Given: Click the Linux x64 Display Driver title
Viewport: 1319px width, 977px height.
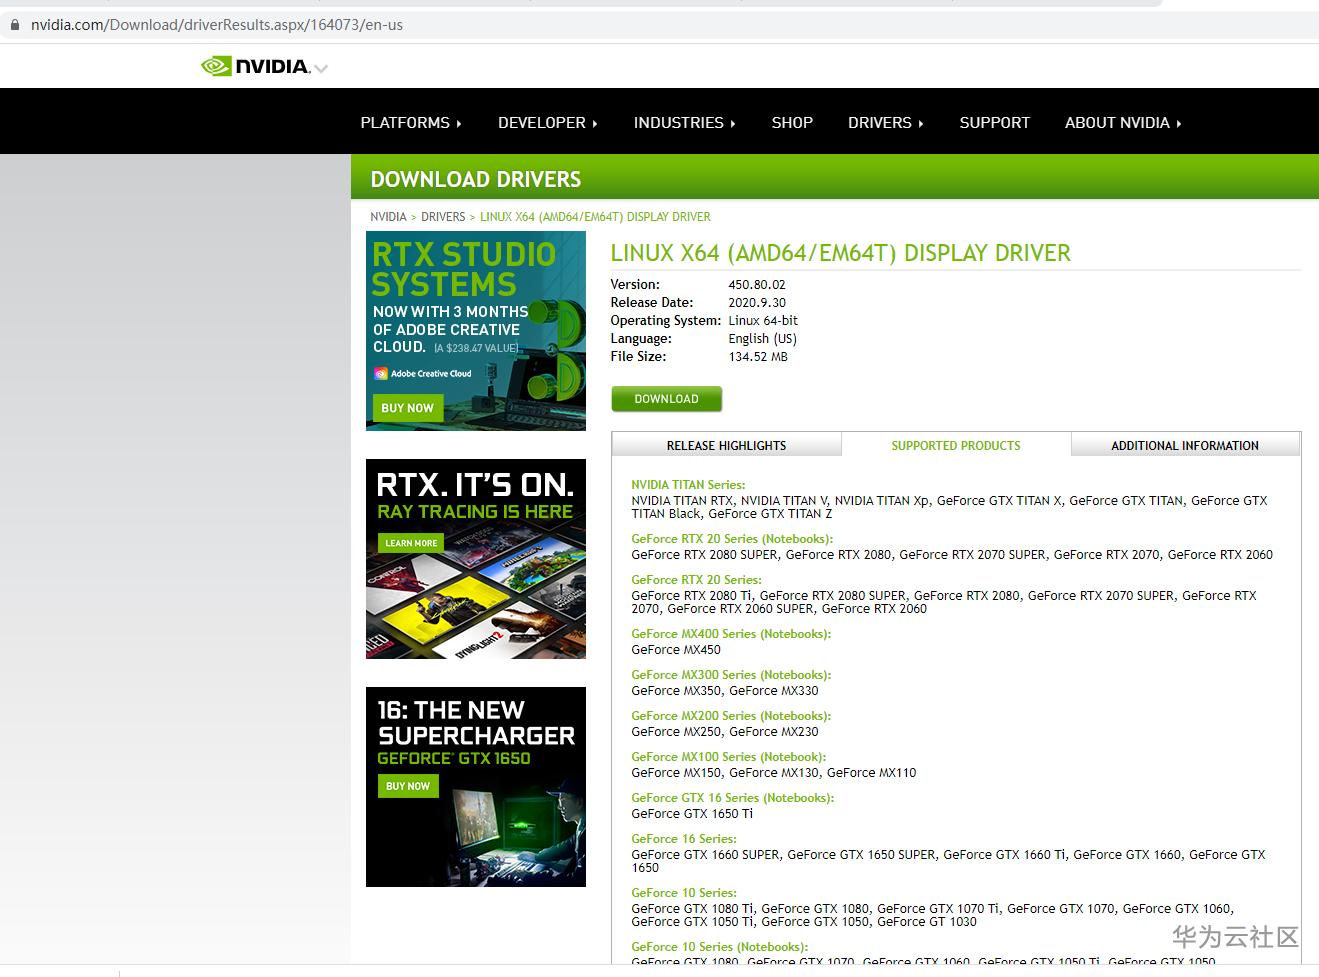Looking at the screenshot, I should pos(841,253).
